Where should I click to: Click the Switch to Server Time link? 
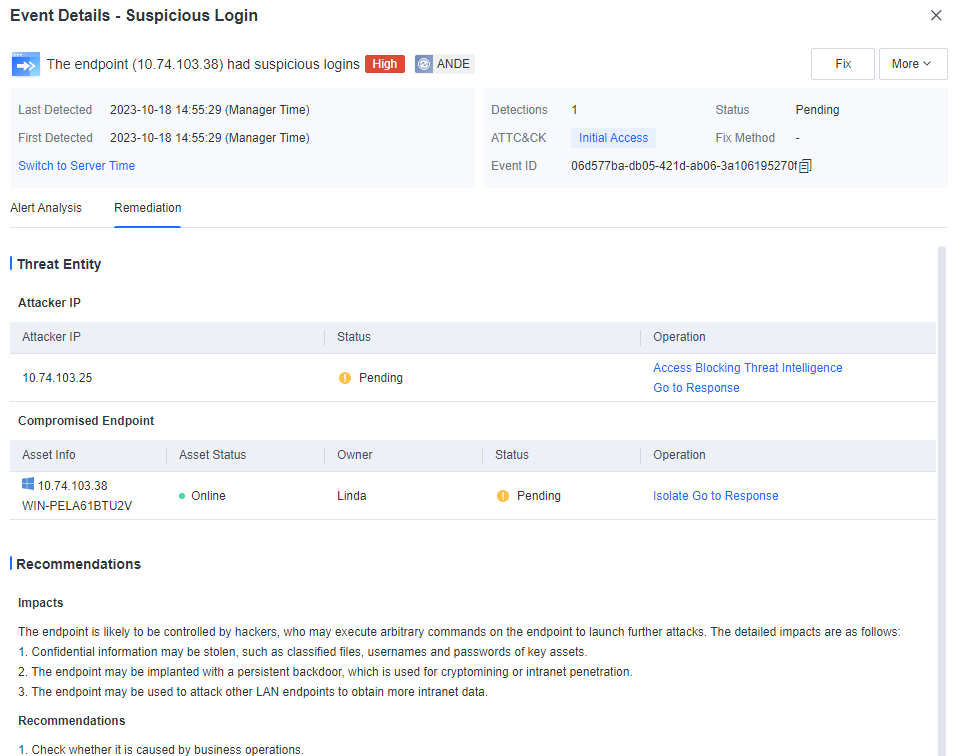click(77, 166)
